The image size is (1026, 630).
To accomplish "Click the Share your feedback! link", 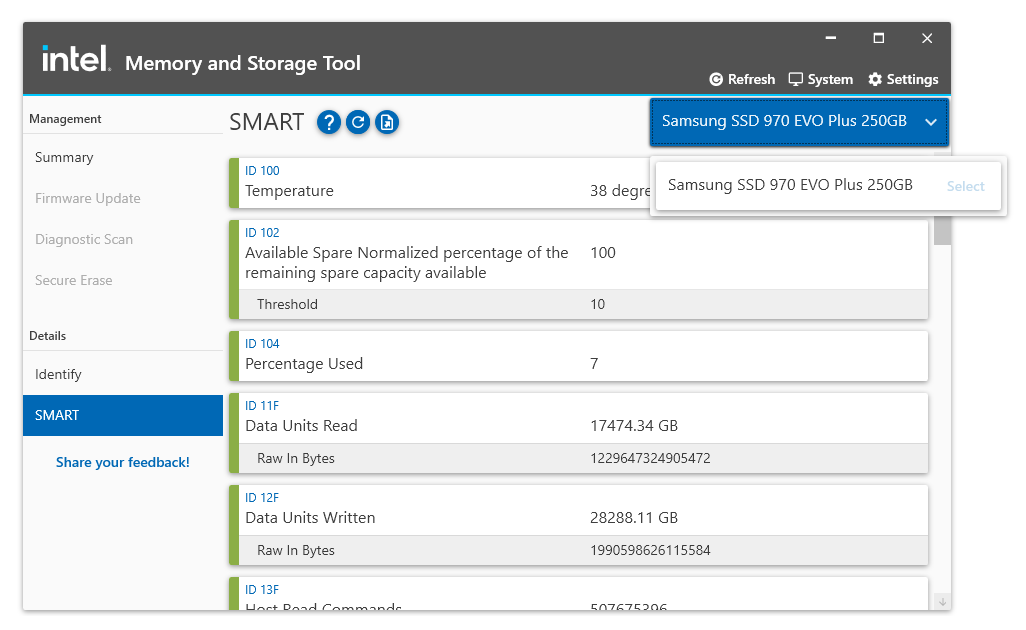I will [x=122, y=463].
